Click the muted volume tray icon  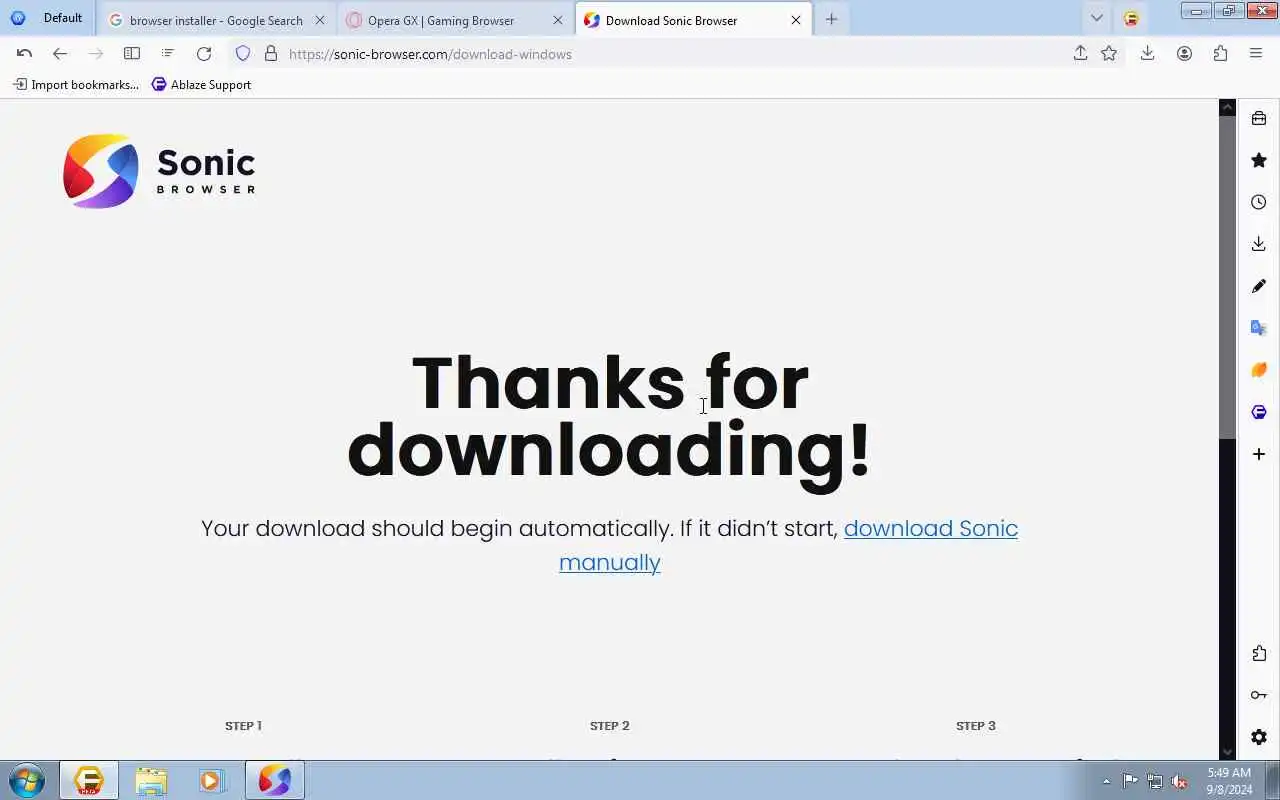(x=1180, y=781)
